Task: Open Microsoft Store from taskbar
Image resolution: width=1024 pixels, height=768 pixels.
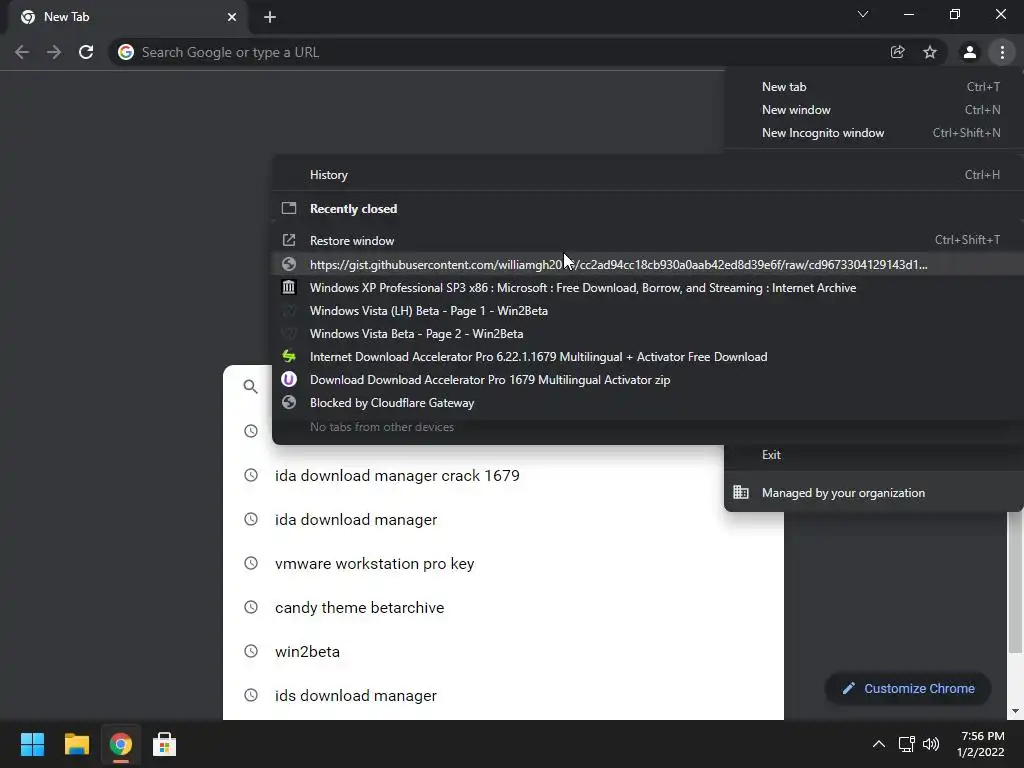Action: (x=165, y=744)
